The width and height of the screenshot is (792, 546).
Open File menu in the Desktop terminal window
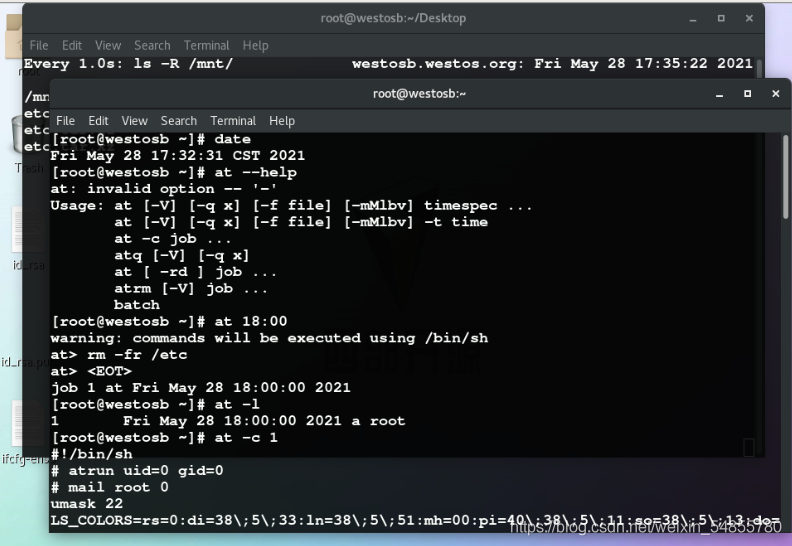pos(39,45)
